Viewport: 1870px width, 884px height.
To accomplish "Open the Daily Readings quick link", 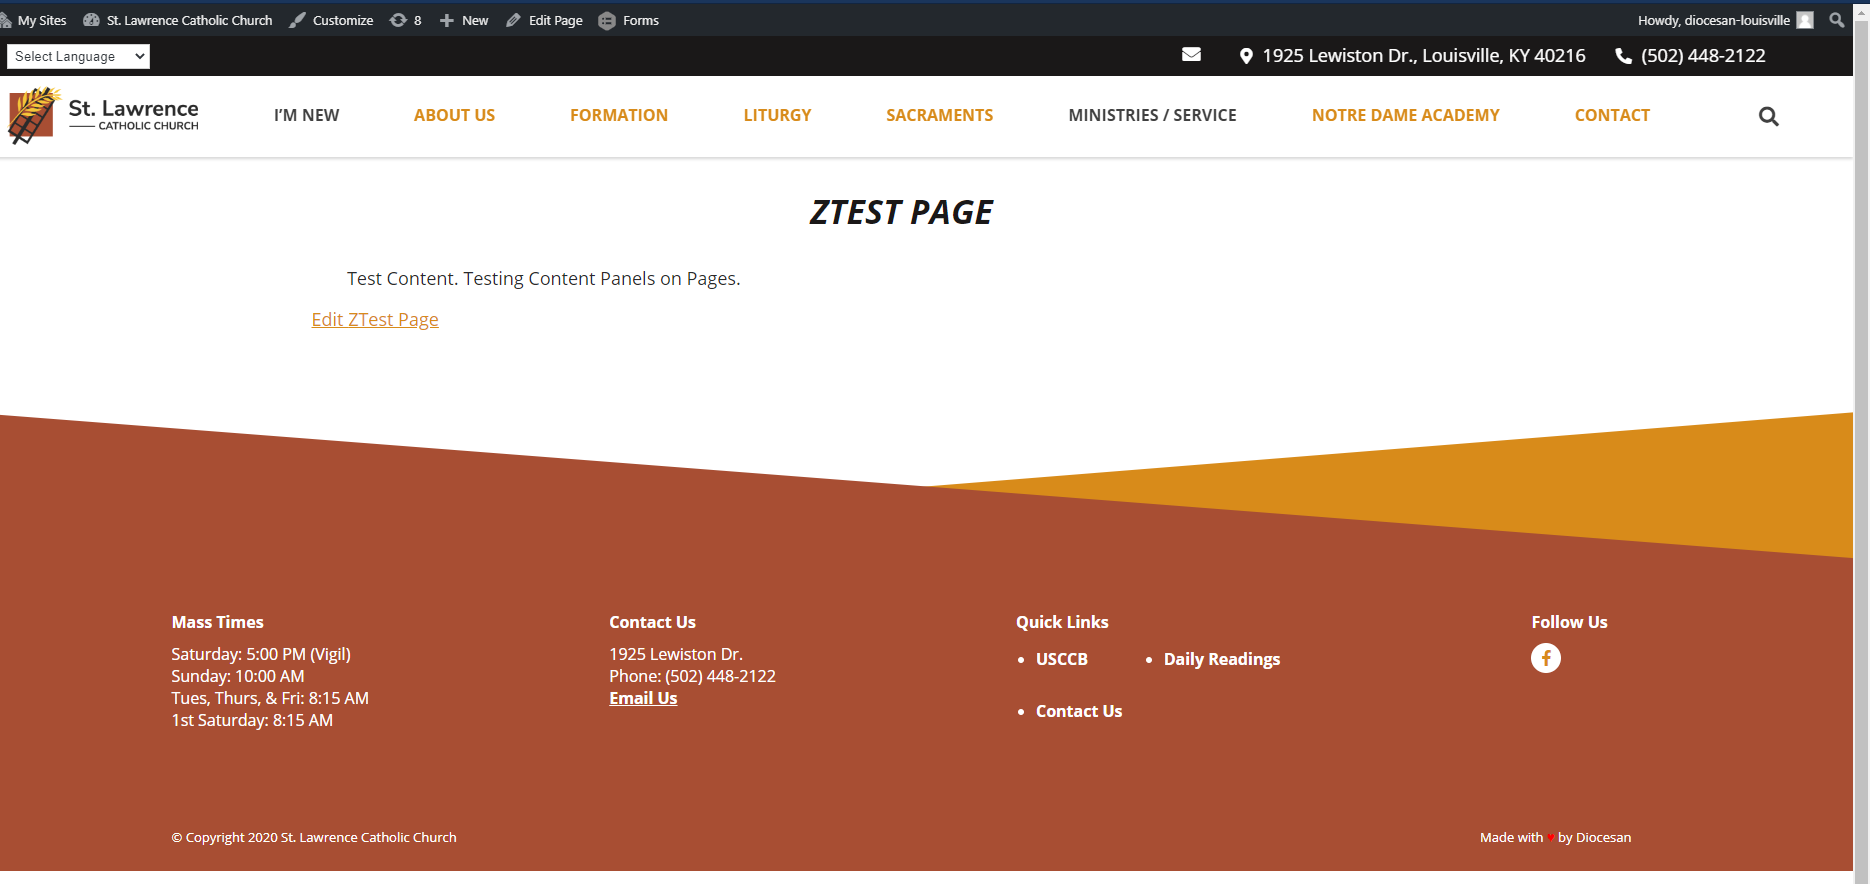I will pos(1221,659).
